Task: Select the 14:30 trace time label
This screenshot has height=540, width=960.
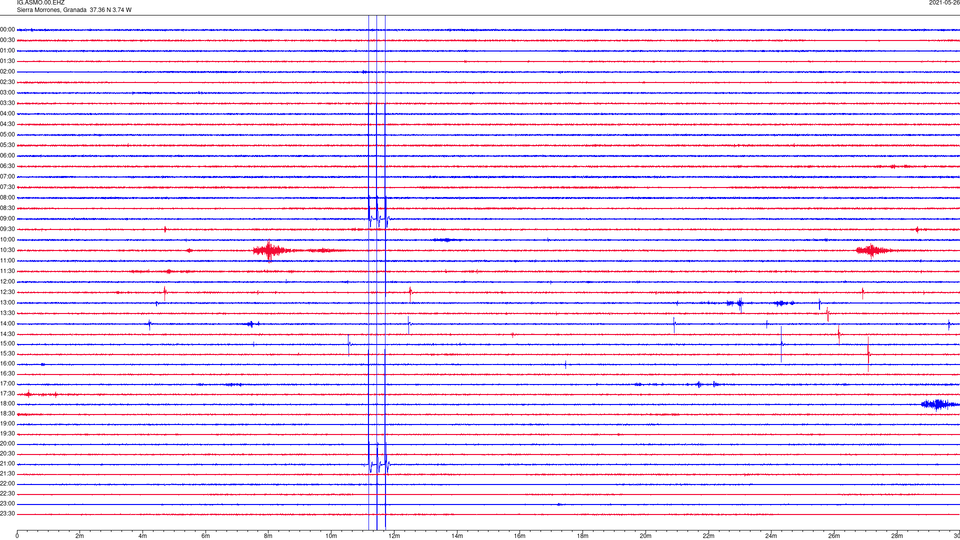Action: [7, 334]
